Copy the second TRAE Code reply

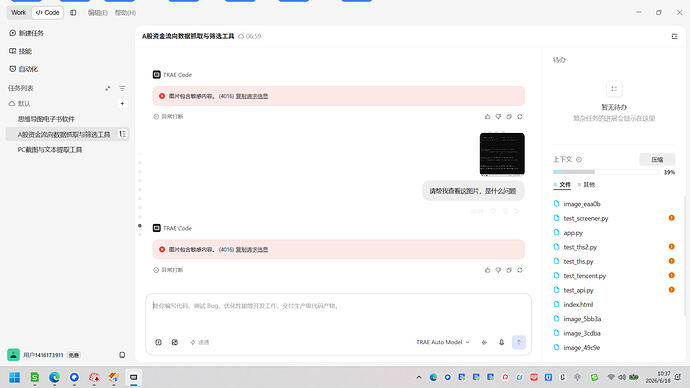[x=509, y=270]
